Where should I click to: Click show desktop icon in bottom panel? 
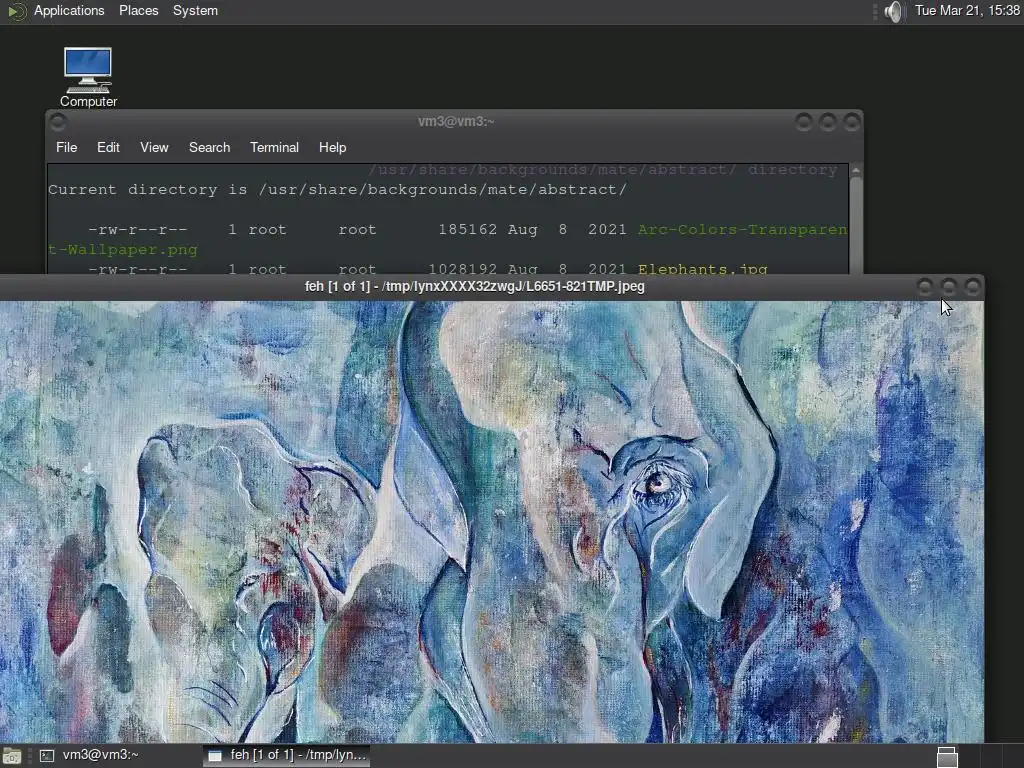(x=12, y=756)
